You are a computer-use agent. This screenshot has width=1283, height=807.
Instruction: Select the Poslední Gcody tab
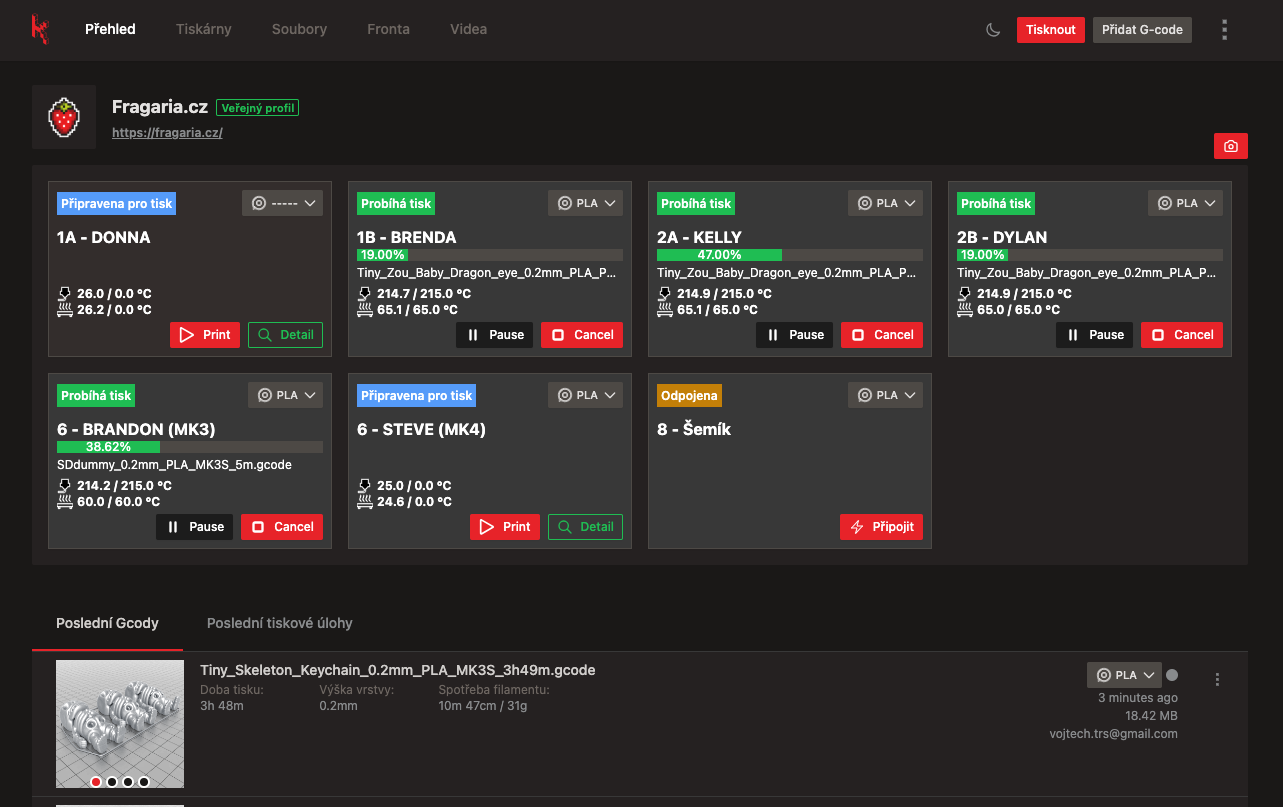[107, 623]
